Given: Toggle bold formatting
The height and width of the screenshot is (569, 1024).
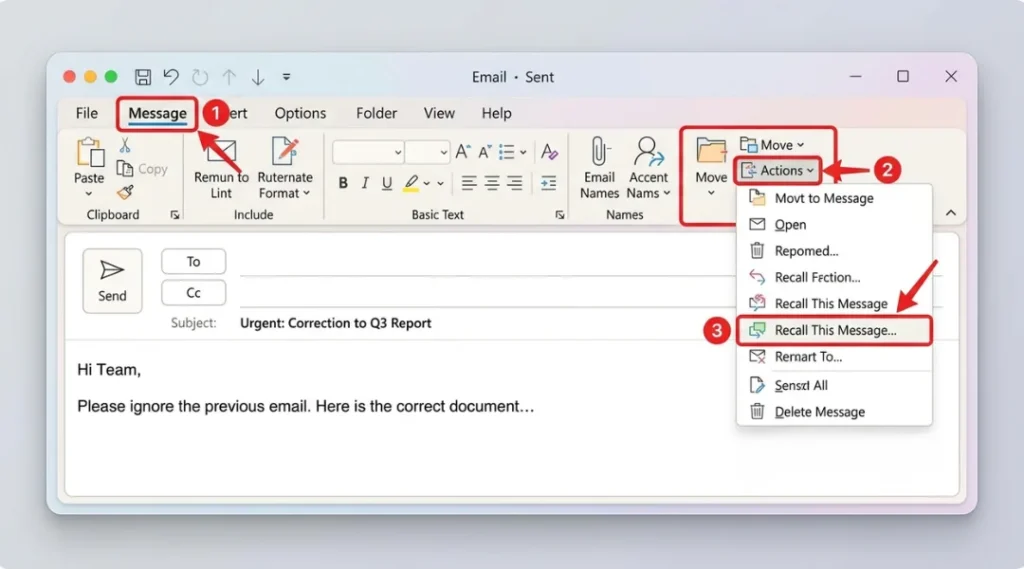Looking at the screenshot, I should [343, 184].
